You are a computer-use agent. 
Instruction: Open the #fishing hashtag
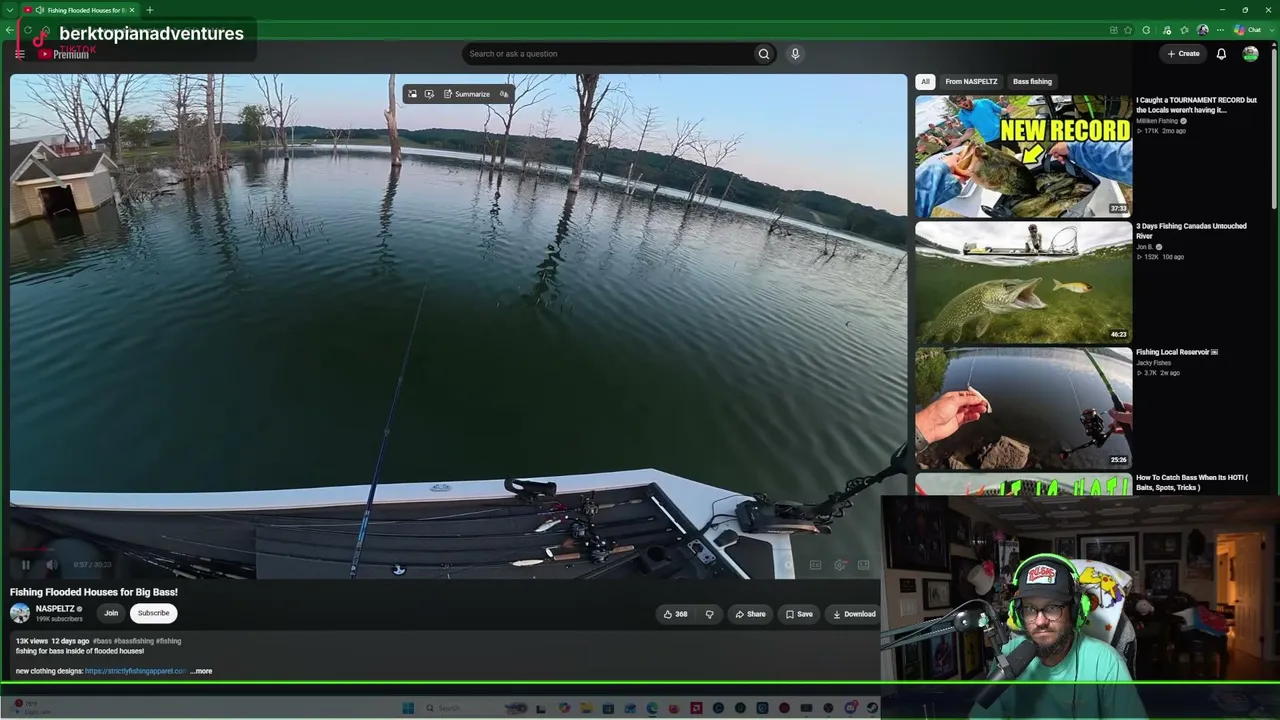click(168, 641)
